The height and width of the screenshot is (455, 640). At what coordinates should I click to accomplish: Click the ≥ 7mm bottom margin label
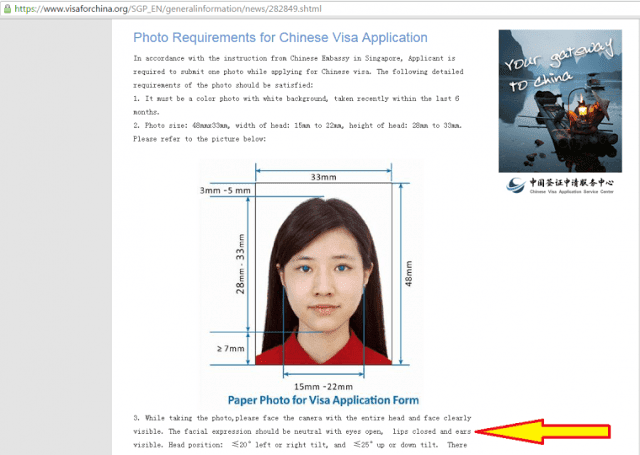coord(231,348)
